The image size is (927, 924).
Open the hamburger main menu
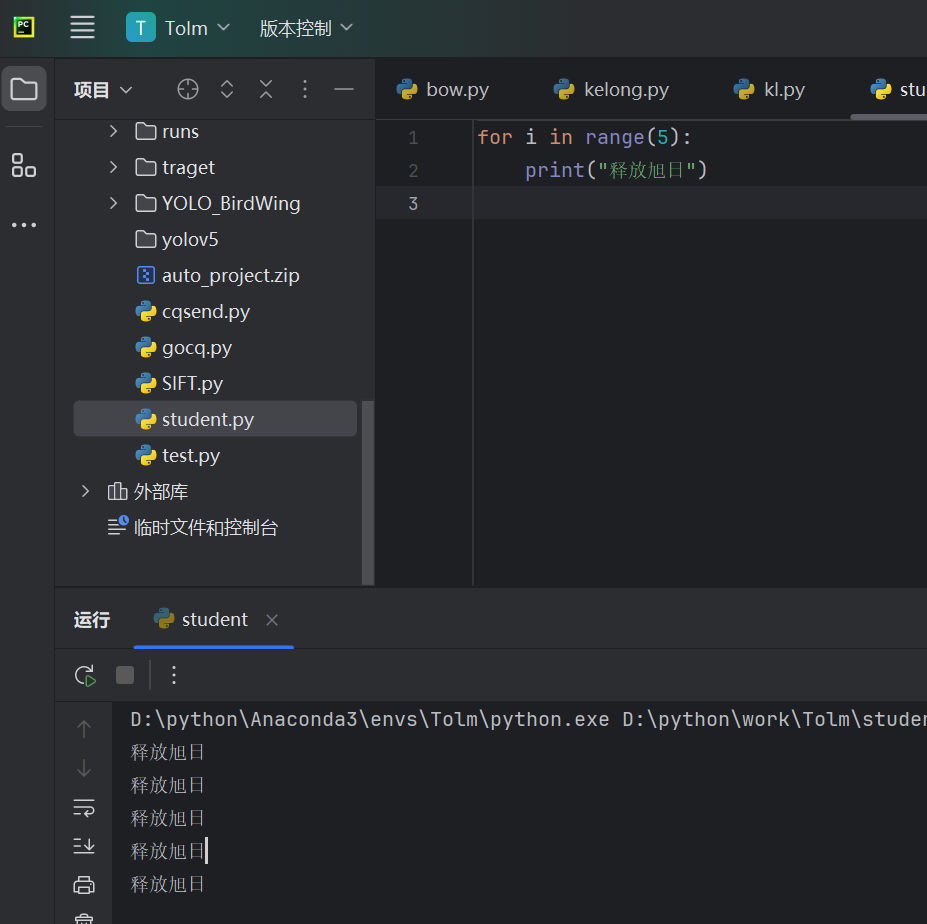tap(82, 28)
